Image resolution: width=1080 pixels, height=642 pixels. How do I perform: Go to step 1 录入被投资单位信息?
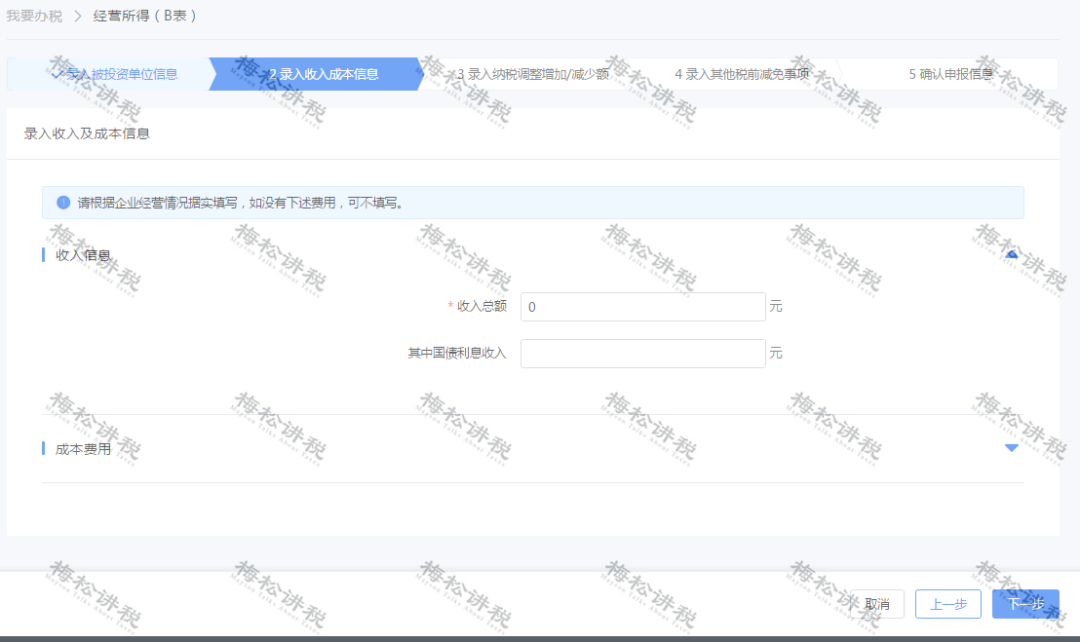[x=120, y=74]
